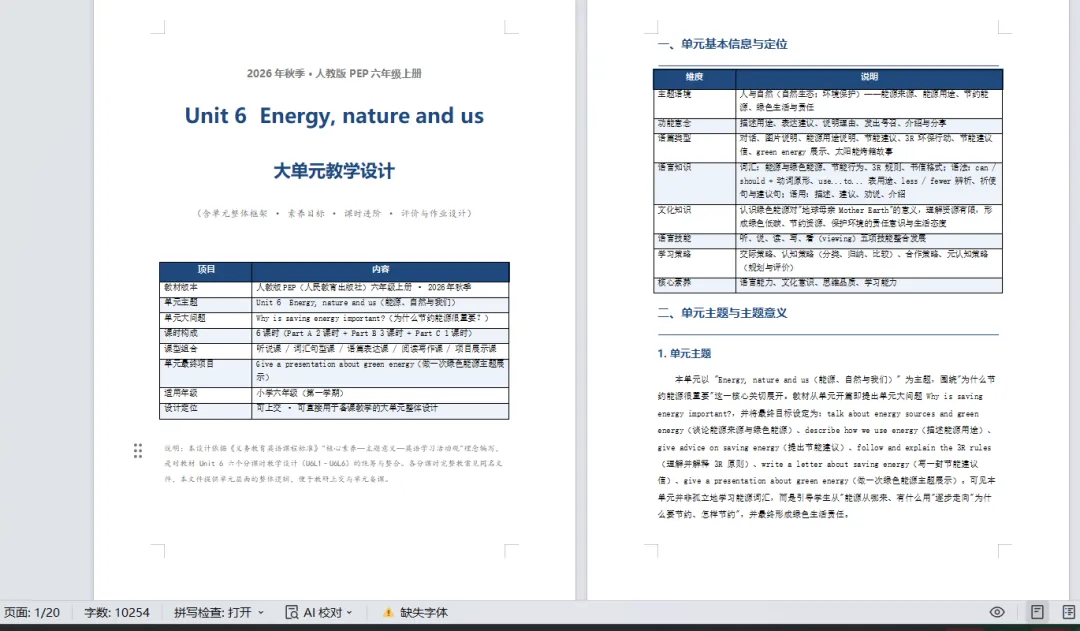Click the 页面: 1/20 page indicator
1080x631 pixels.
(x=32, y=612)
